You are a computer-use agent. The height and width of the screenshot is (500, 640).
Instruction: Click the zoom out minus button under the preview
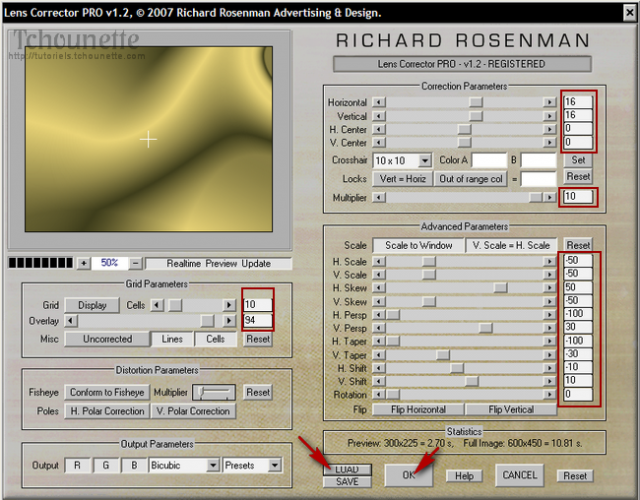(x=135, y=263)
